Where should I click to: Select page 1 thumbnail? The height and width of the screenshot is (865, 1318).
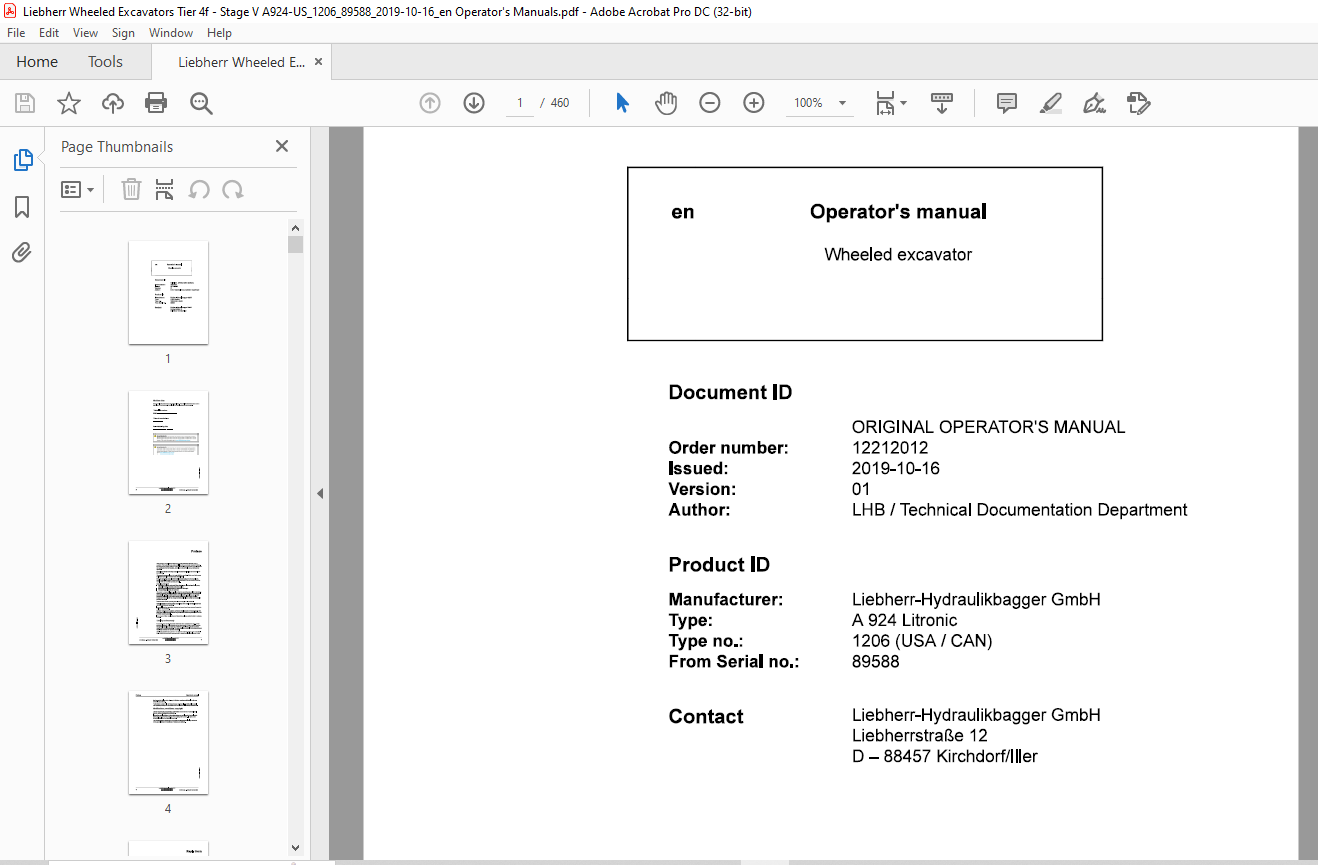click(168, 292)
